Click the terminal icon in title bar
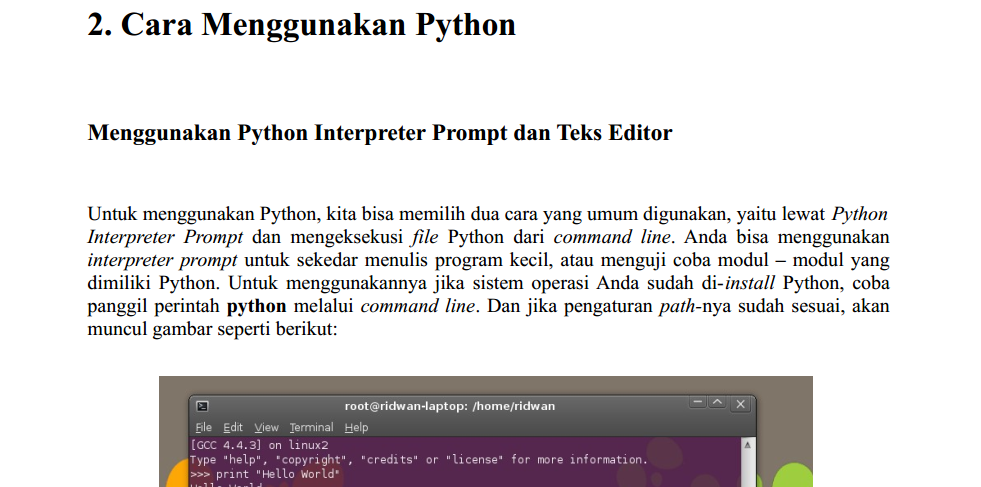The height and width of the screenshot is (487, 981). point(202,406)
